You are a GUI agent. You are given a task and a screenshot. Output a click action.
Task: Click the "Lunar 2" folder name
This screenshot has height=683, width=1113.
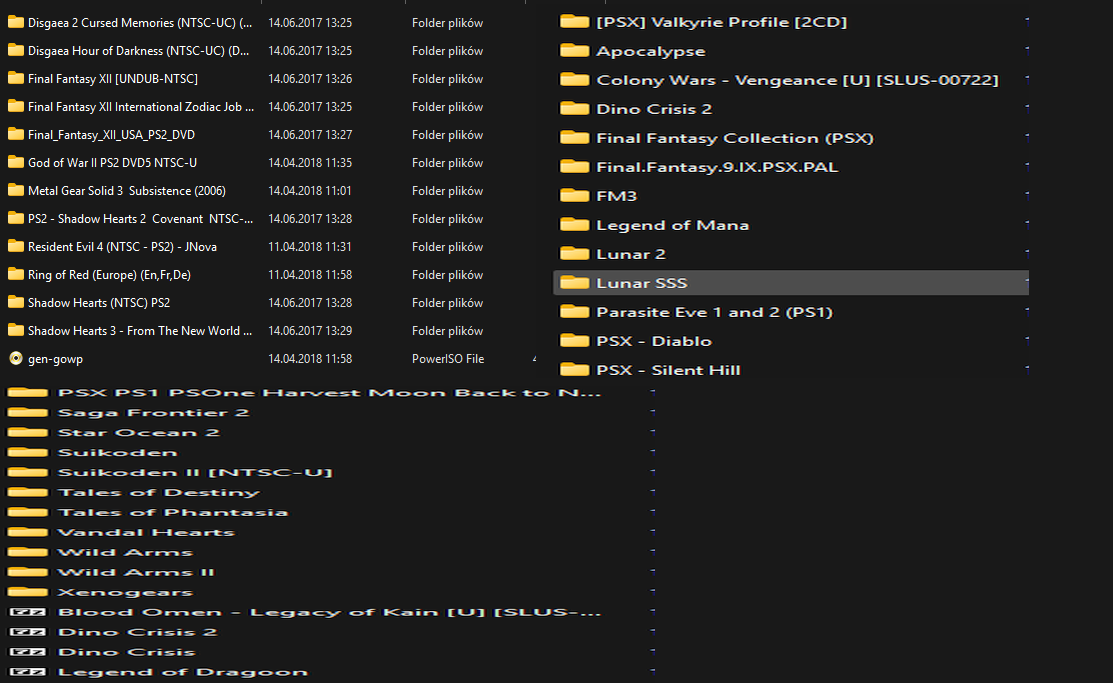631,254
